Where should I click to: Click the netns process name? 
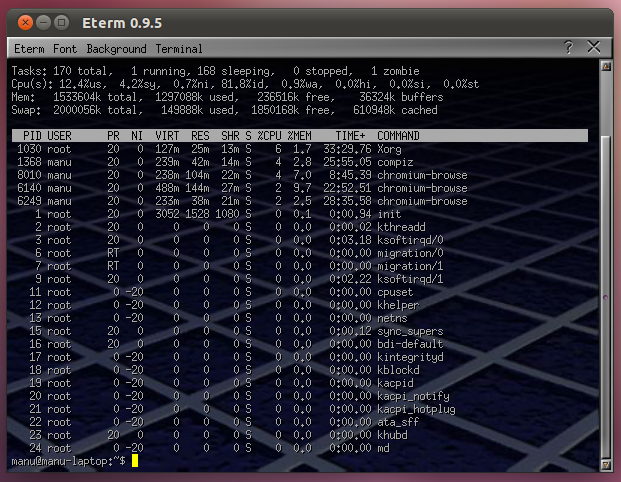click(x=392, y=318)
